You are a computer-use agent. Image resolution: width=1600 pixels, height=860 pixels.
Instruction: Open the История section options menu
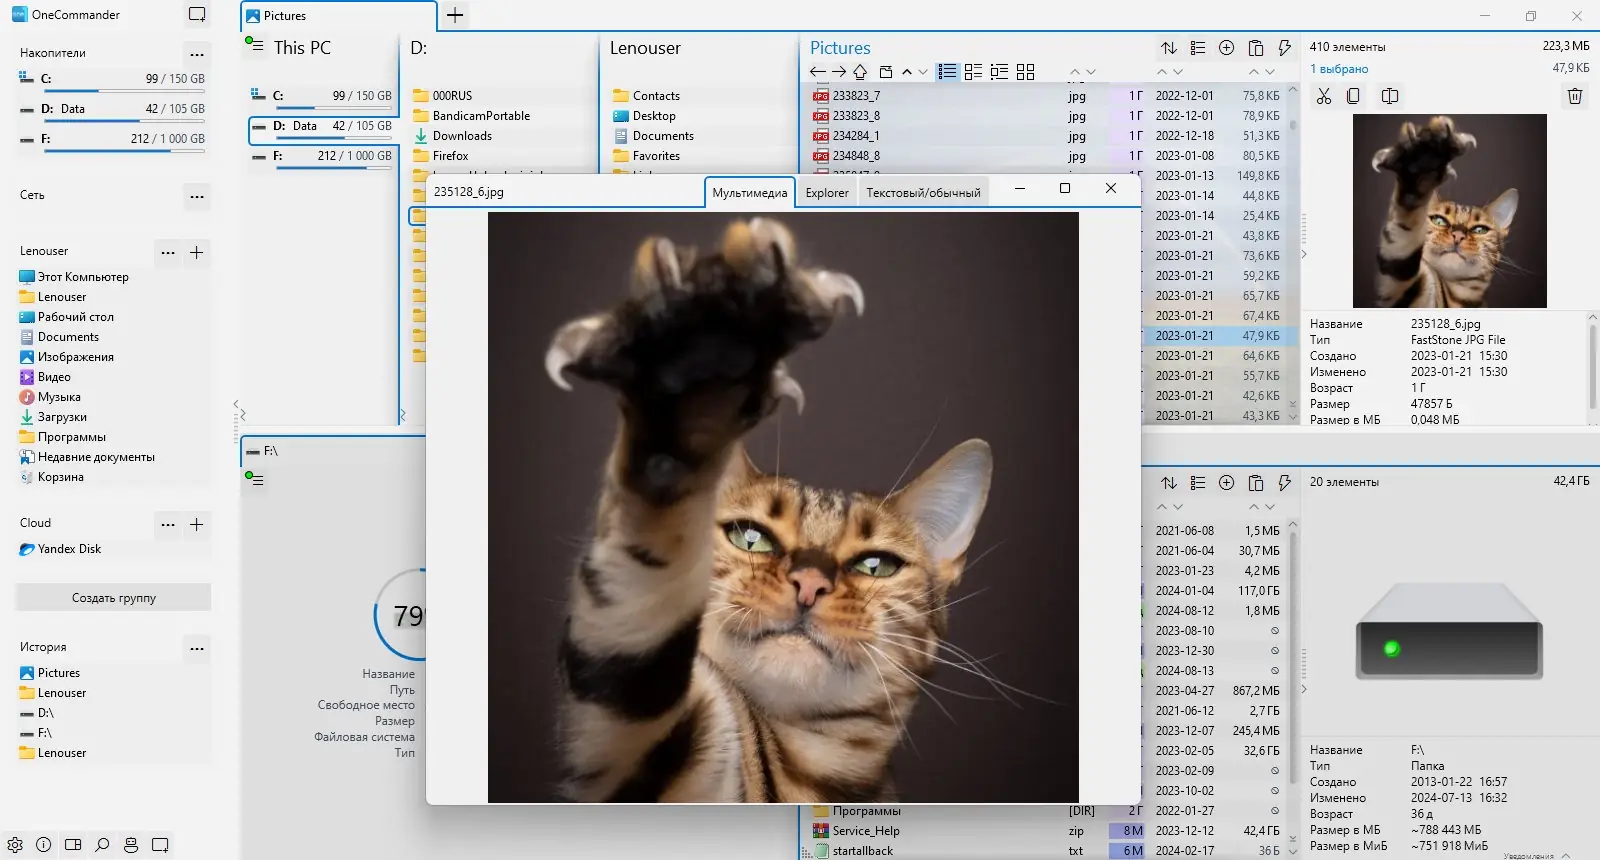click(x=197, y=648)
